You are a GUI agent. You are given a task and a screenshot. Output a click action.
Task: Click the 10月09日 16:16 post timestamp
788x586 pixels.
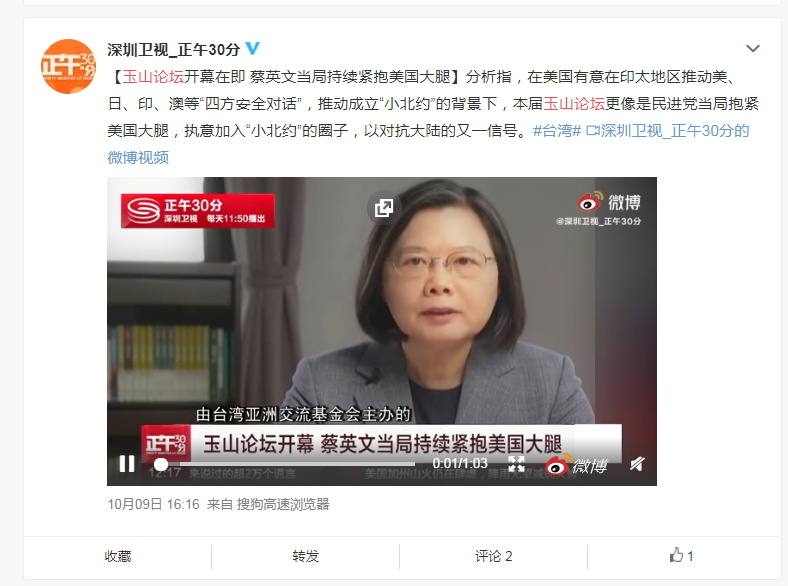click(153, 504)
